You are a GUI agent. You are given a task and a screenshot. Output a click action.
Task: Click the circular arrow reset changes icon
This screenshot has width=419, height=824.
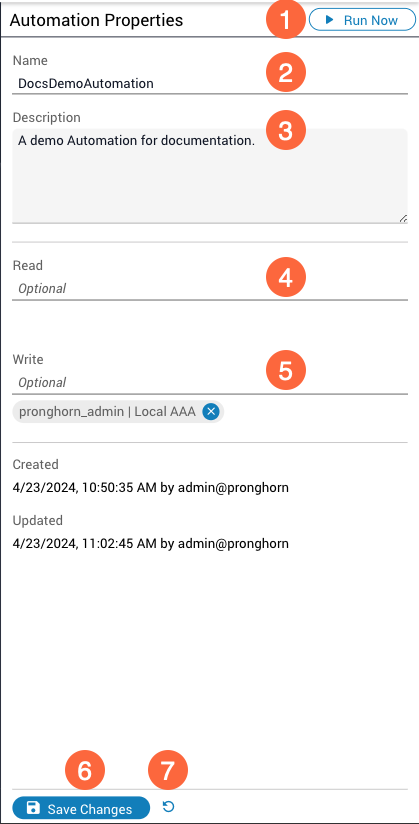coord(168,807)
